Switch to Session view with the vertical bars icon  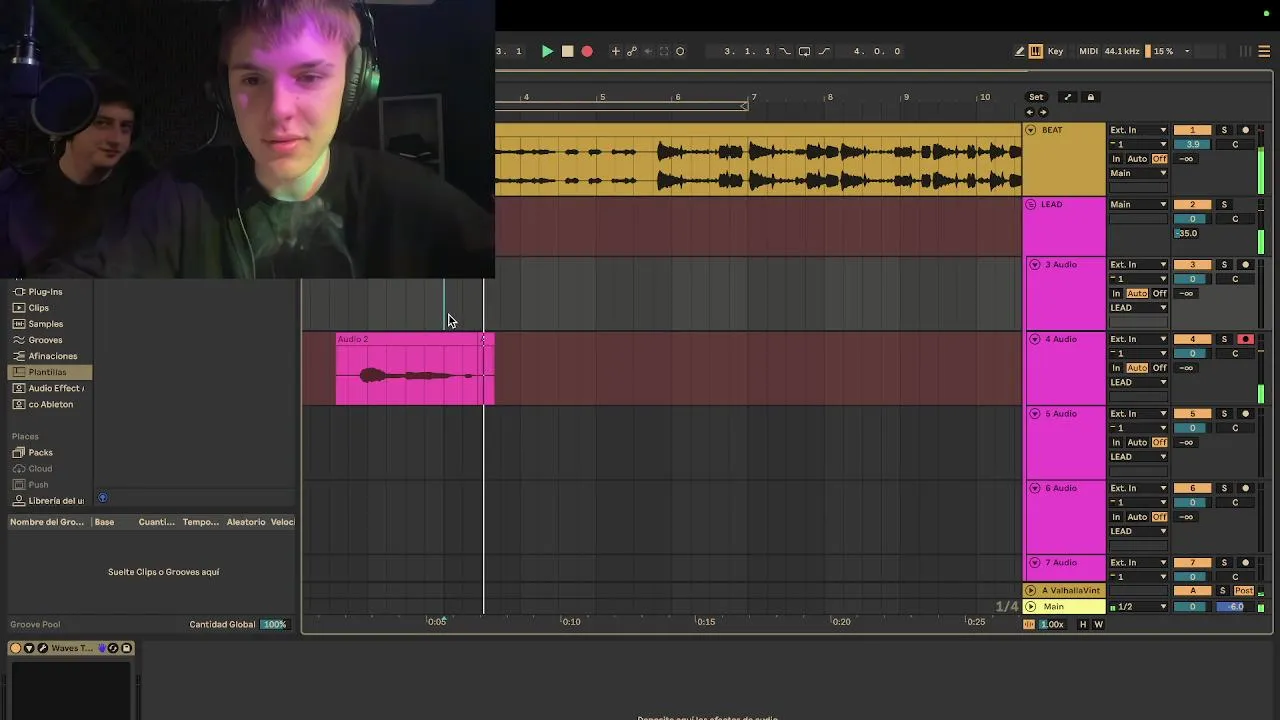pyautogui.click(x=1245, y=51)
